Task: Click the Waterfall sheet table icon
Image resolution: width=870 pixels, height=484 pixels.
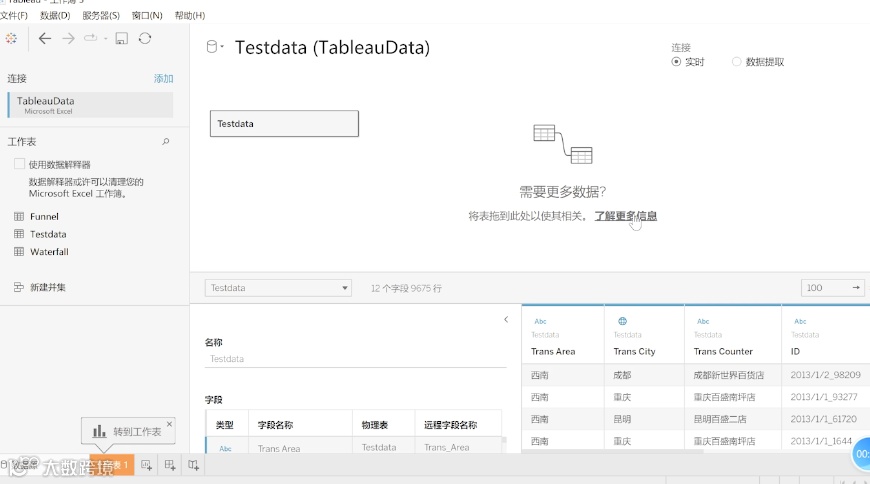Action: click(19, 251)
